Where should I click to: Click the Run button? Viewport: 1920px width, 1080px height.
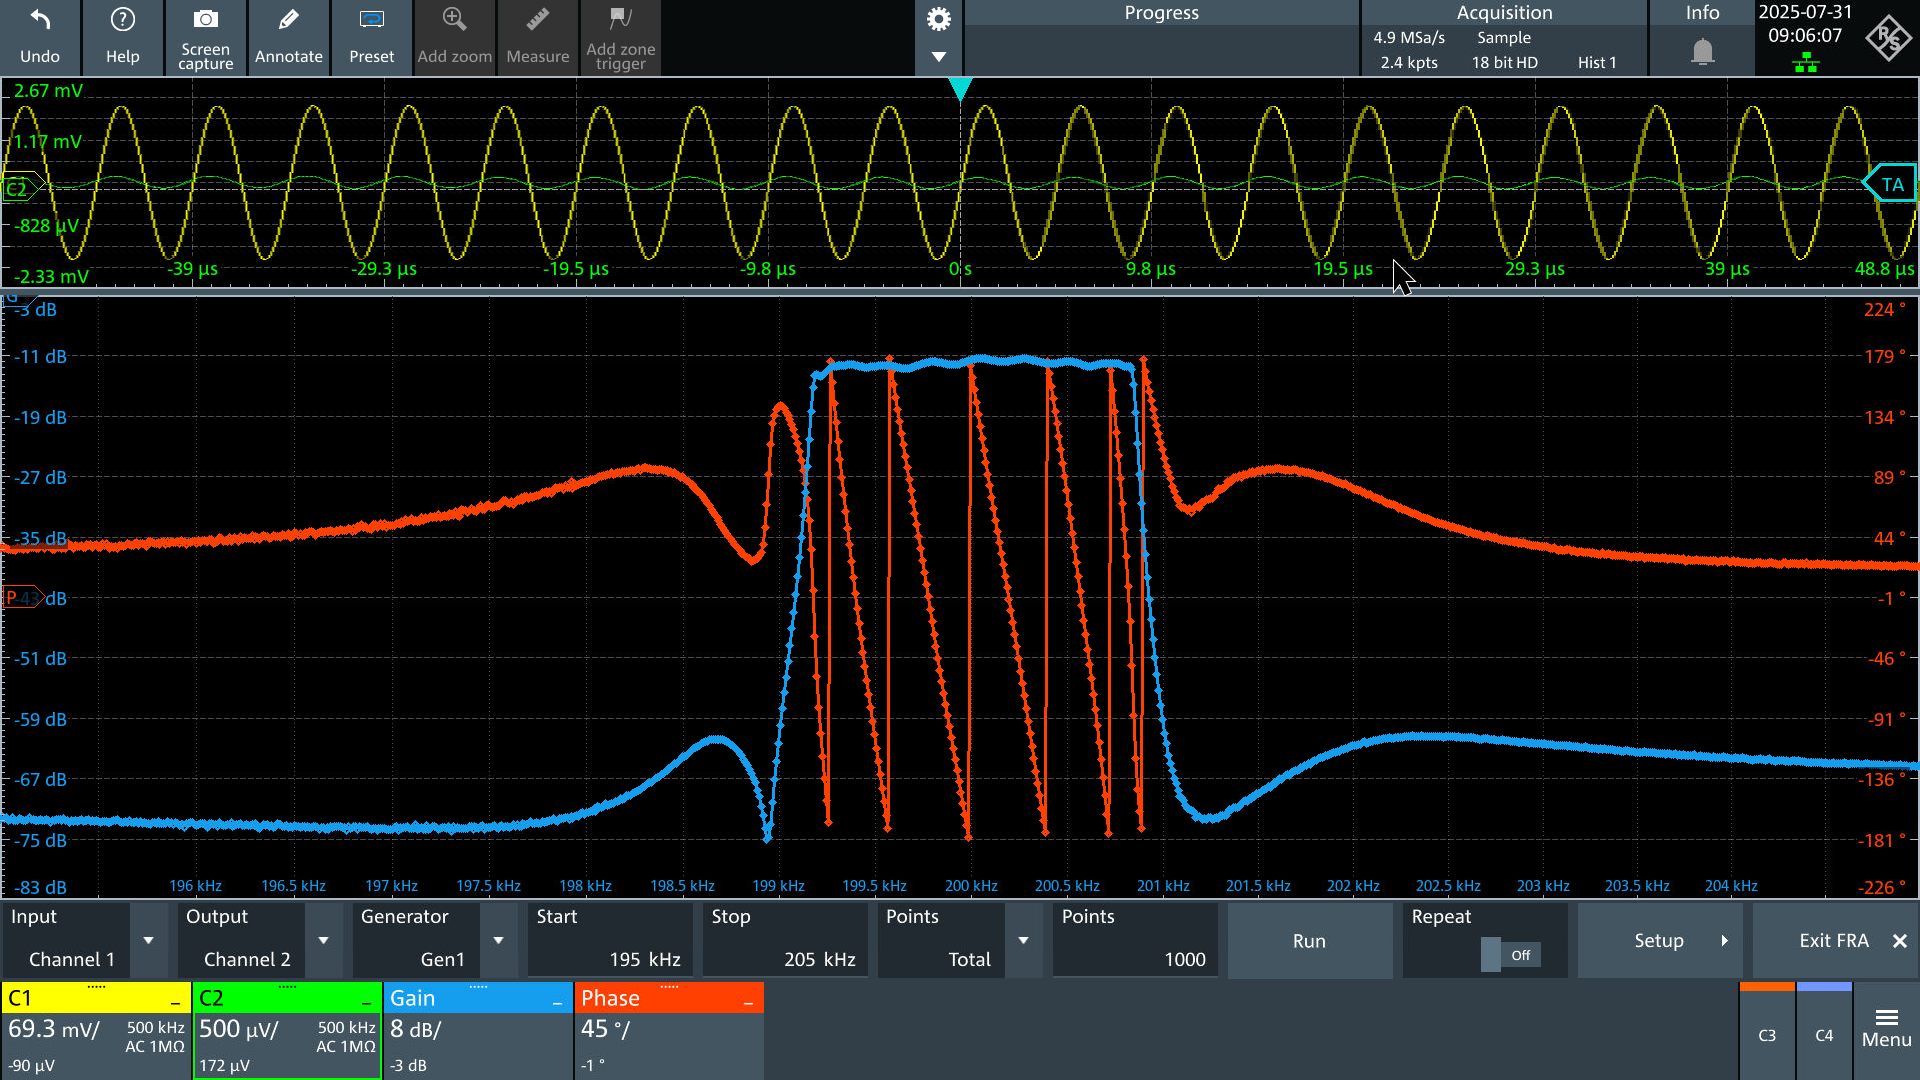(1309, 940)
